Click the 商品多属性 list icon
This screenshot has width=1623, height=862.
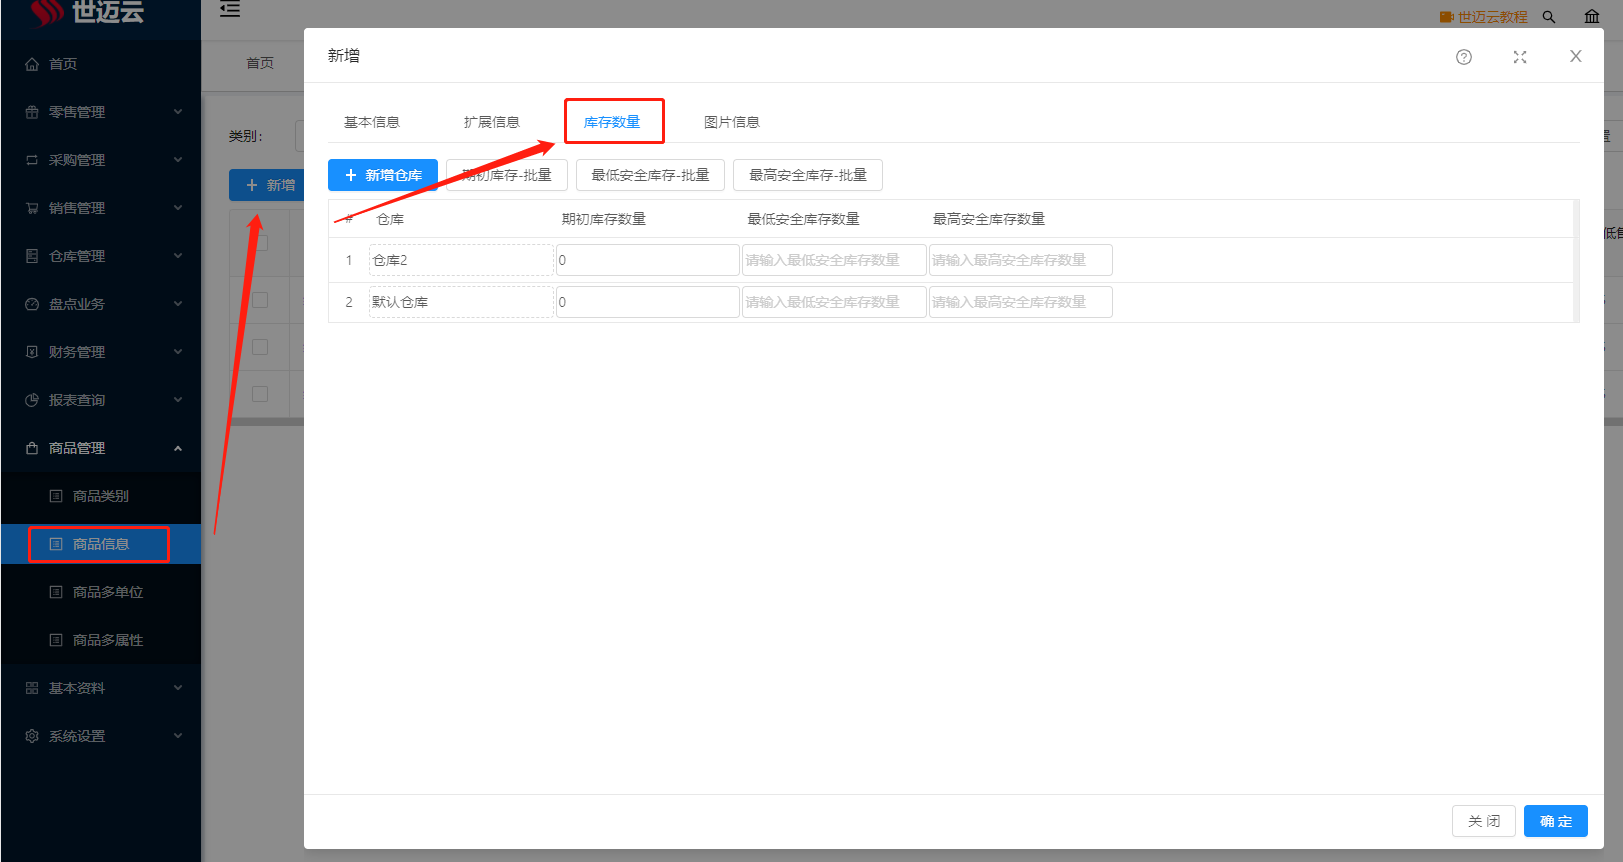(x=56, y=640)
